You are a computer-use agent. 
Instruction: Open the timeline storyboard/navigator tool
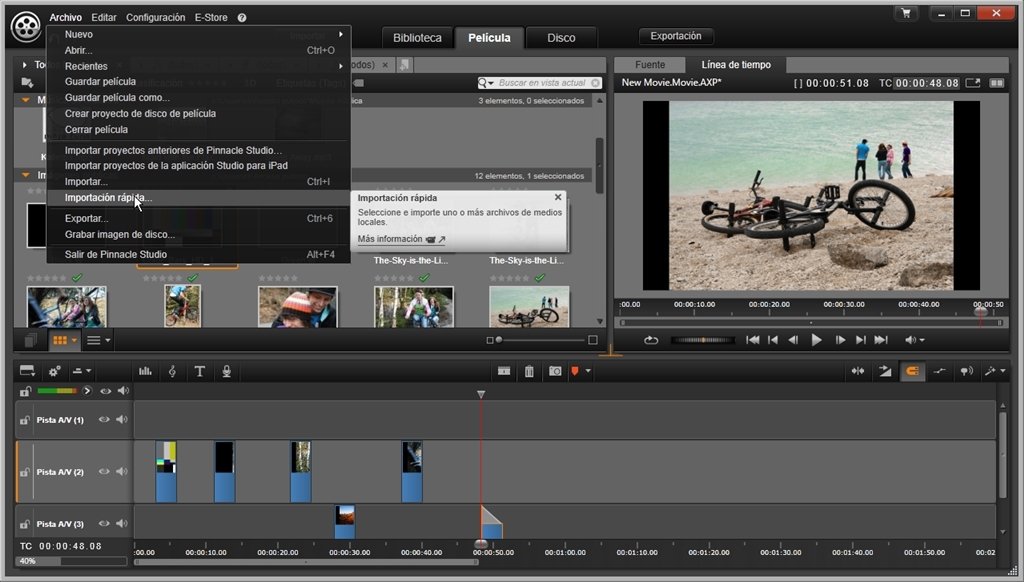point(27,371)
